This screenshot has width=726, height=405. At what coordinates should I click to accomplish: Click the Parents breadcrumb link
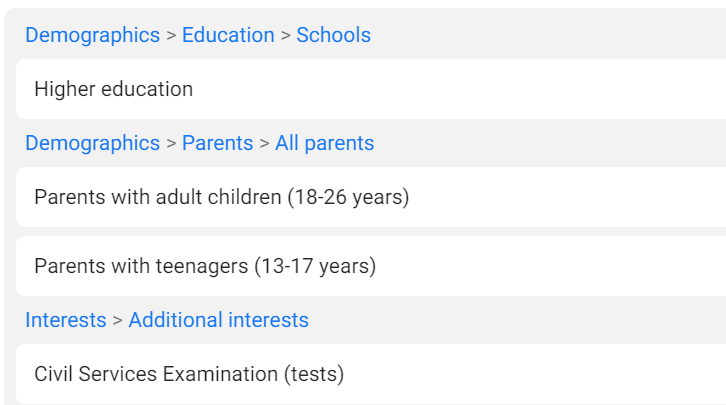point(218,143)
